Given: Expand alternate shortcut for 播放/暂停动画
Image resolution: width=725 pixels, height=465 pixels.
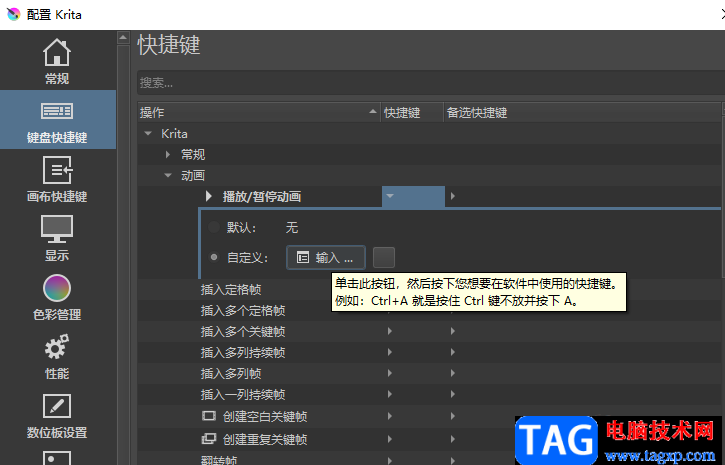Looking at the screenshot, I should click(x=453, y=196).
